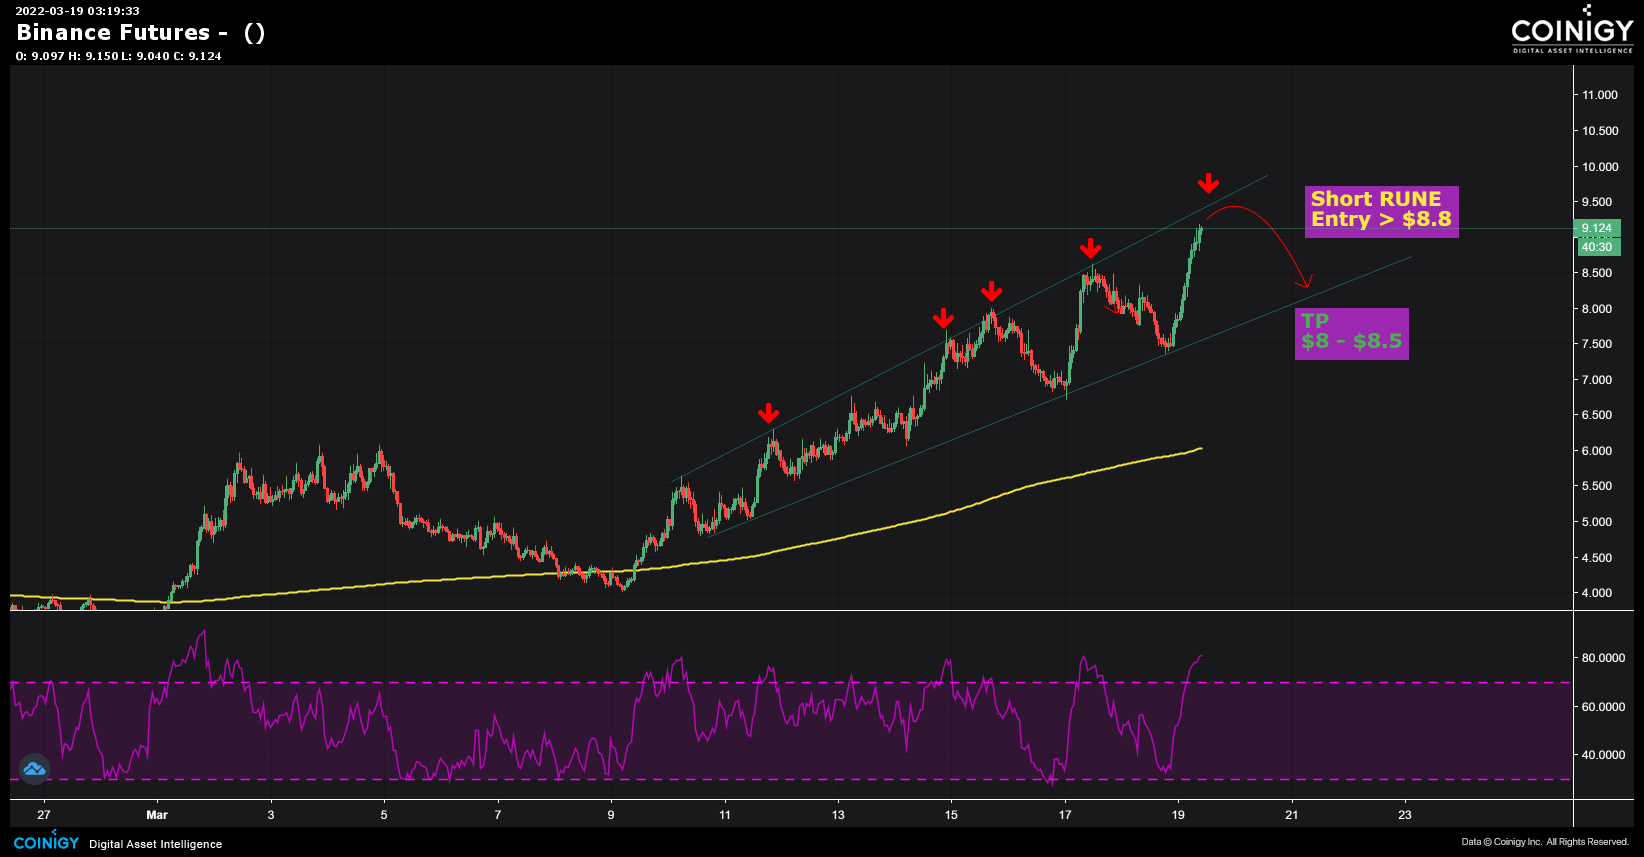Image resolution: width=1644 pixels, height=857 pixels.
Task: Select the 'Short RUNE Entry > $8.8' annotation
Action: click(1381, 211)
